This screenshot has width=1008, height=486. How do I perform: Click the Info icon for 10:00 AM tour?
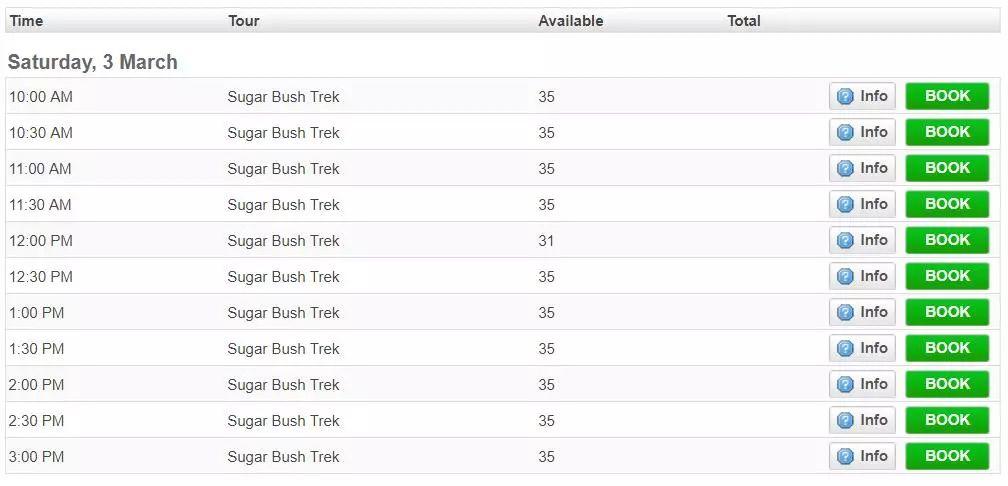[x=862, y=97]
